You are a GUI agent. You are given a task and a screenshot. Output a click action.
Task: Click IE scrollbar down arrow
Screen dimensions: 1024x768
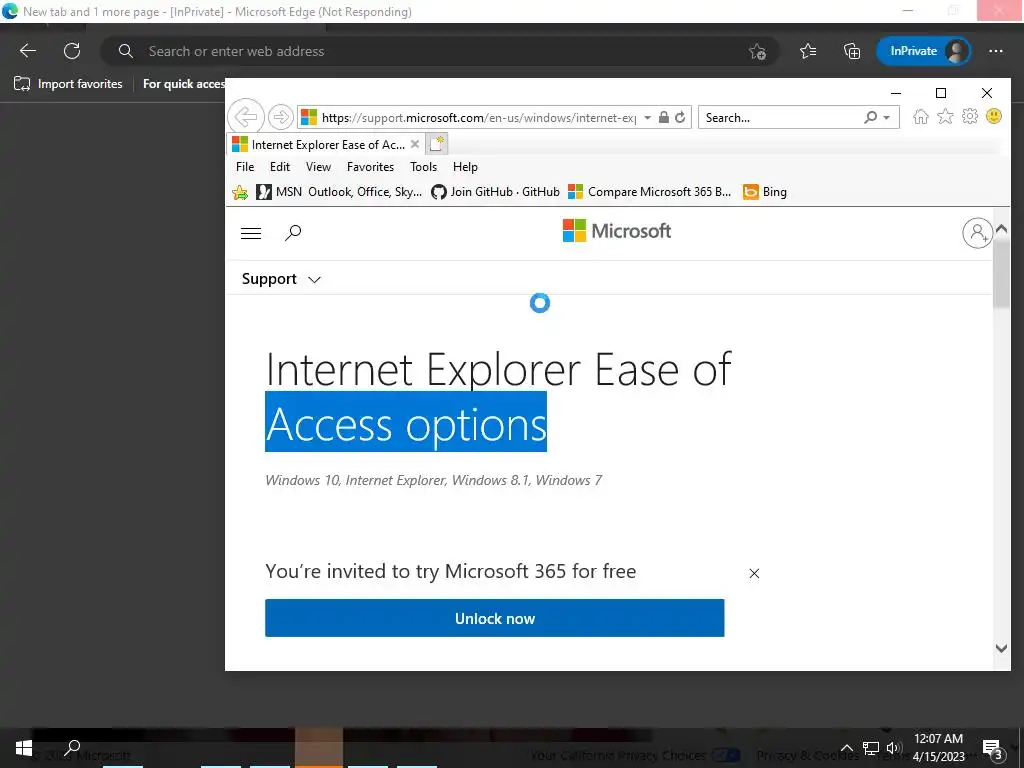pyautogui.click(x=1001, y=648)
